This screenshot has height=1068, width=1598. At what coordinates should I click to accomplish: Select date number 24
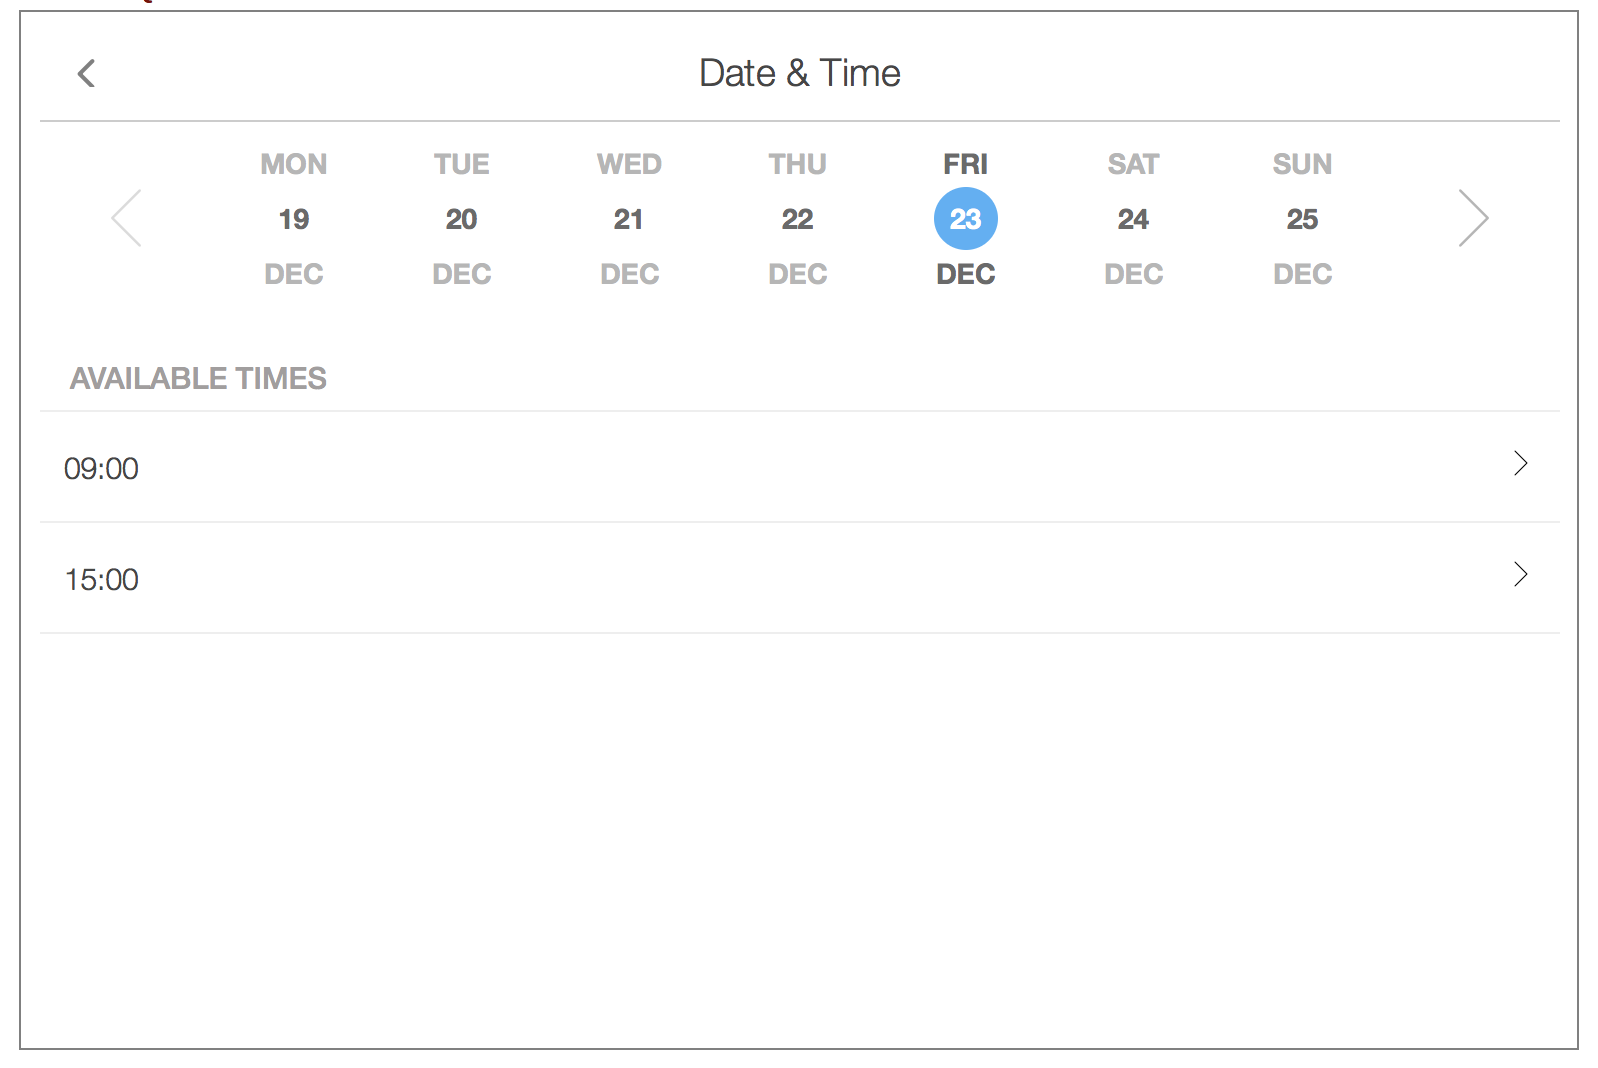pos(1133,219)
